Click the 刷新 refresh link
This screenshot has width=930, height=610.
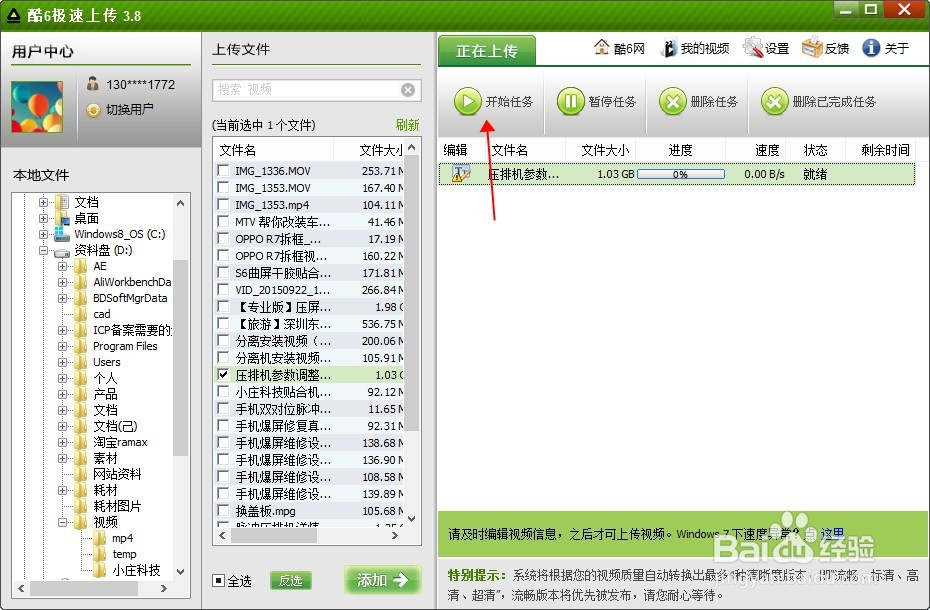tap(407, 125)
